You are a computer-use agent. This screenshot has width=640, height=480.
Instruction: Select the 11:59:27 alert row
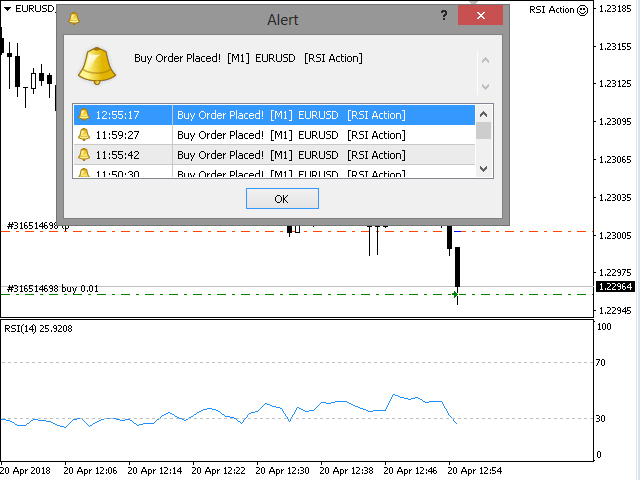pyautogui.click(x=274, y=135)
